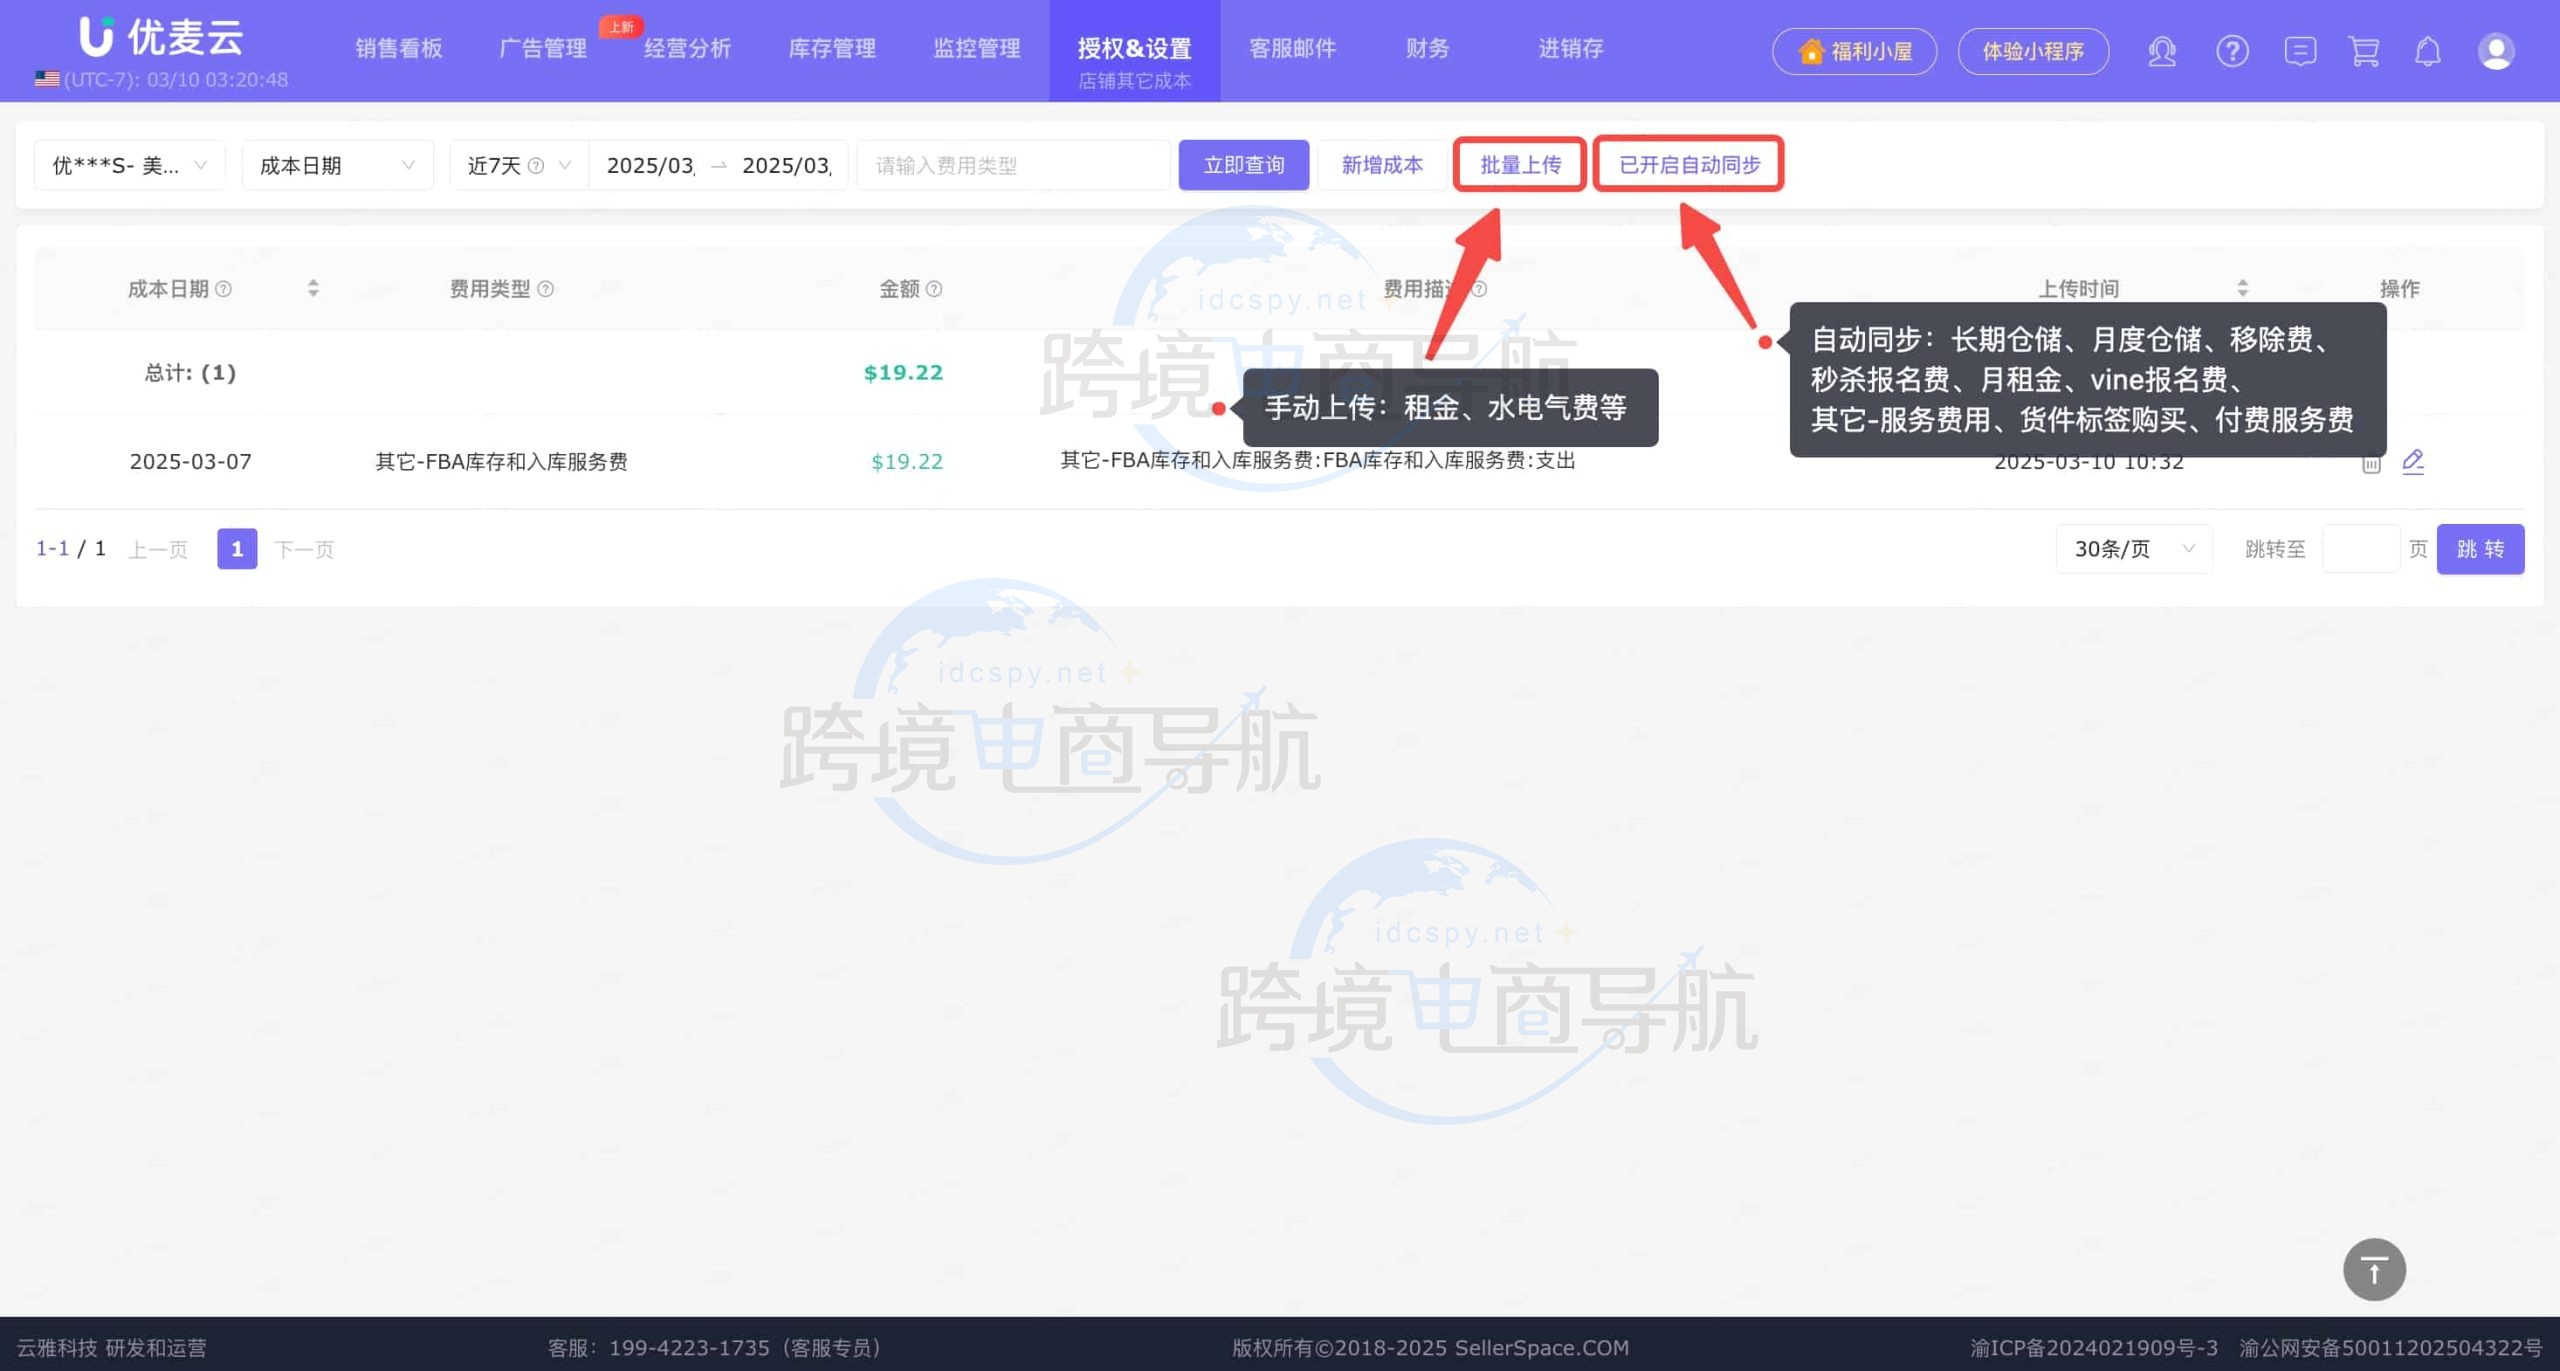Viewport: 2560px width, 1371px height.
Task: Click the edit pencil icon in row
Action: (2413, 461)
